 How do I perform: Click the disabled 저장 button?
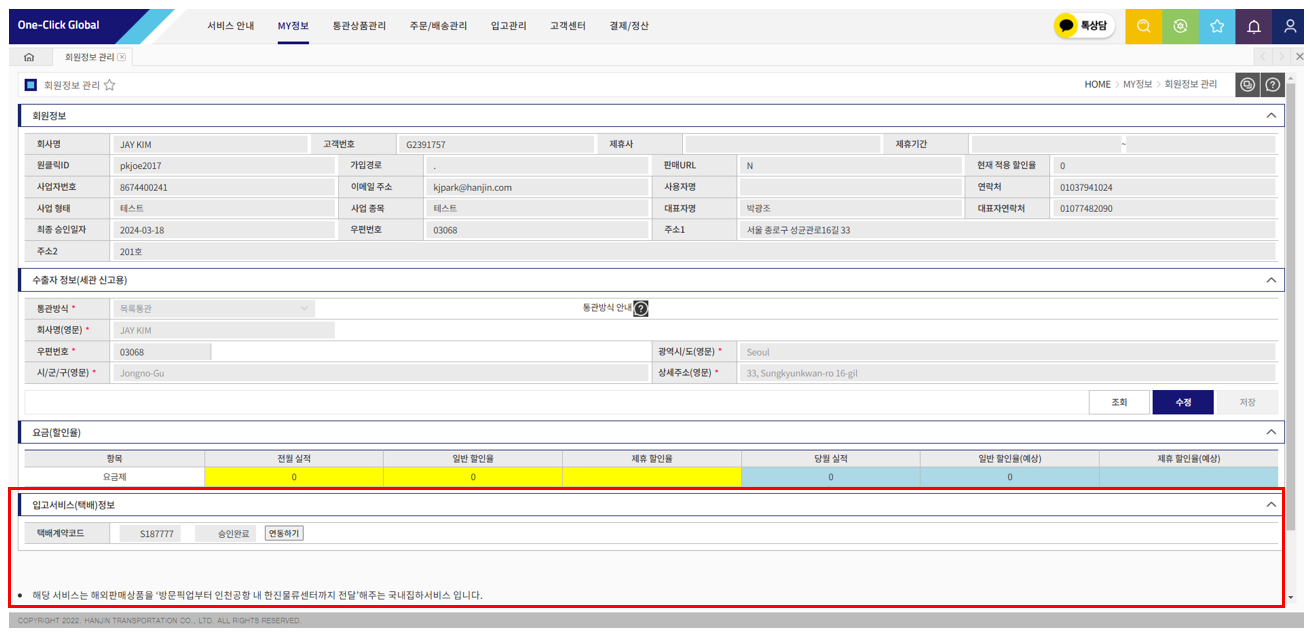point(1247,402)
